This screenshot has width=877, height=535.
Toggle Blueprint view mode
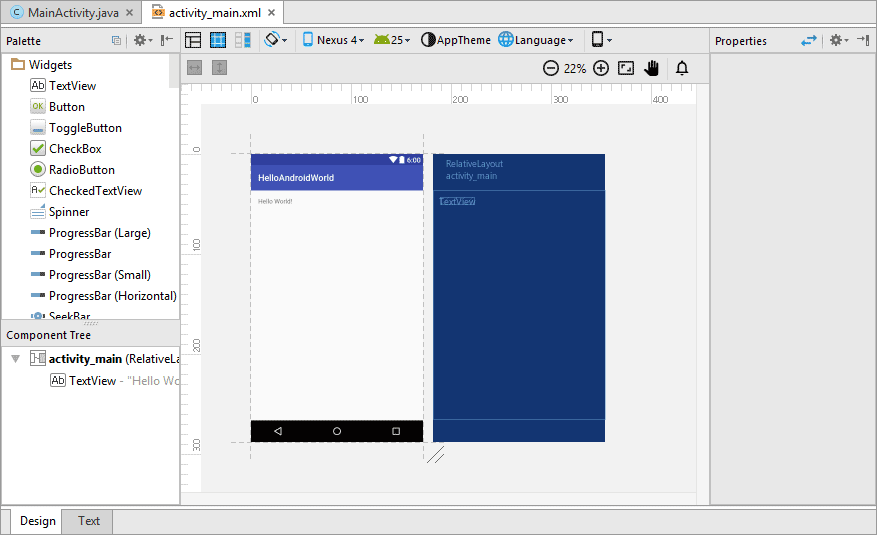218,40
